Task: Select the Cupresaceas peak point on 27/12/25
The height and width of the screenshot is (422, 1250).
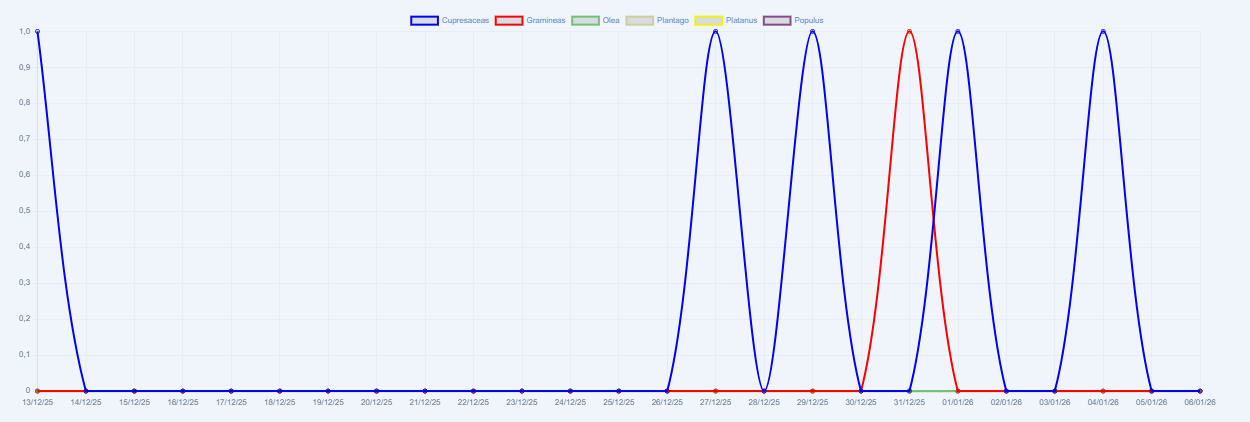Action: 715,31
